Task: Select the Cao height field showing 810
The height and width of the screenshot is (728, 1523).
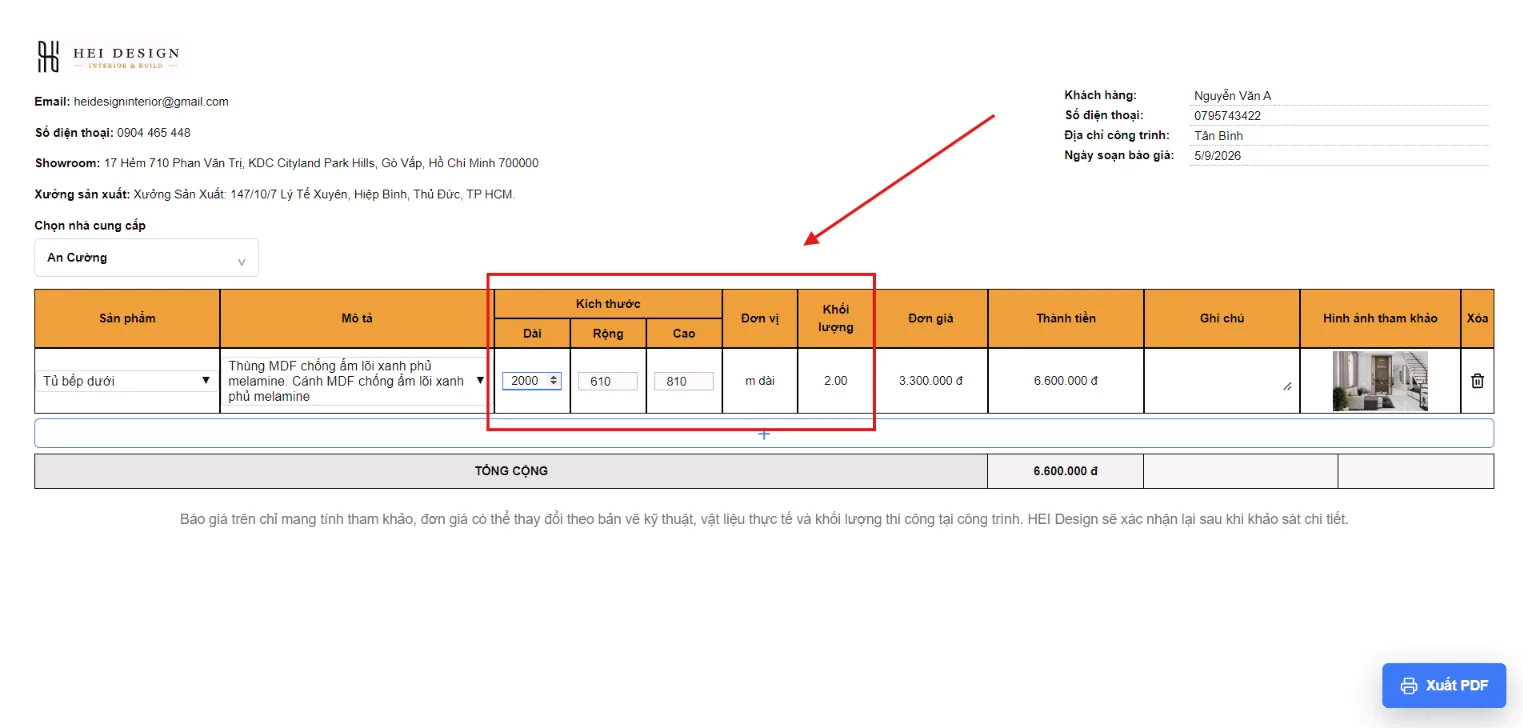Action: click(684, 381)
